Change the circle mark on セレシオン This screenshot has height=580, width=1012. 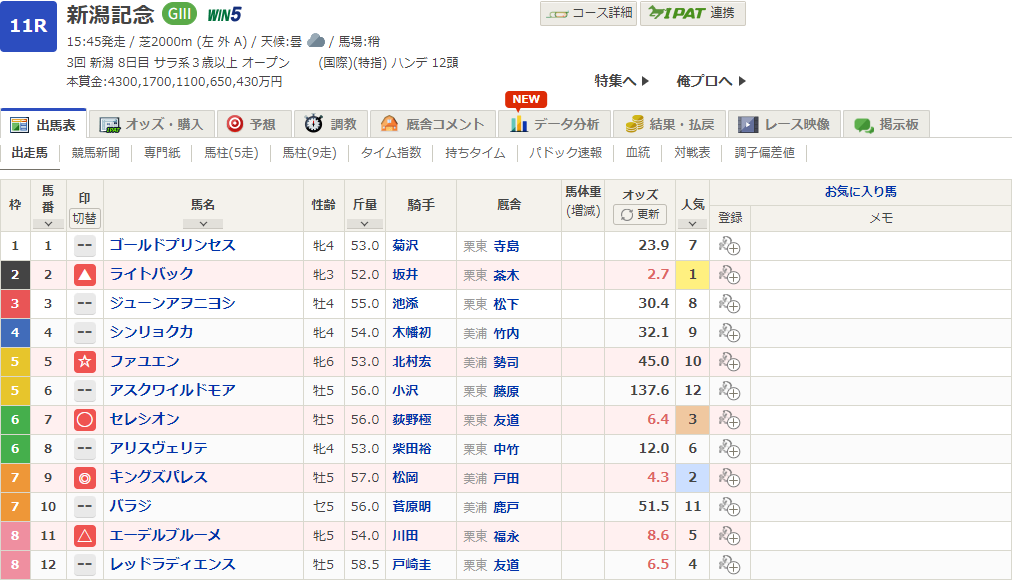tap(85, 420)
